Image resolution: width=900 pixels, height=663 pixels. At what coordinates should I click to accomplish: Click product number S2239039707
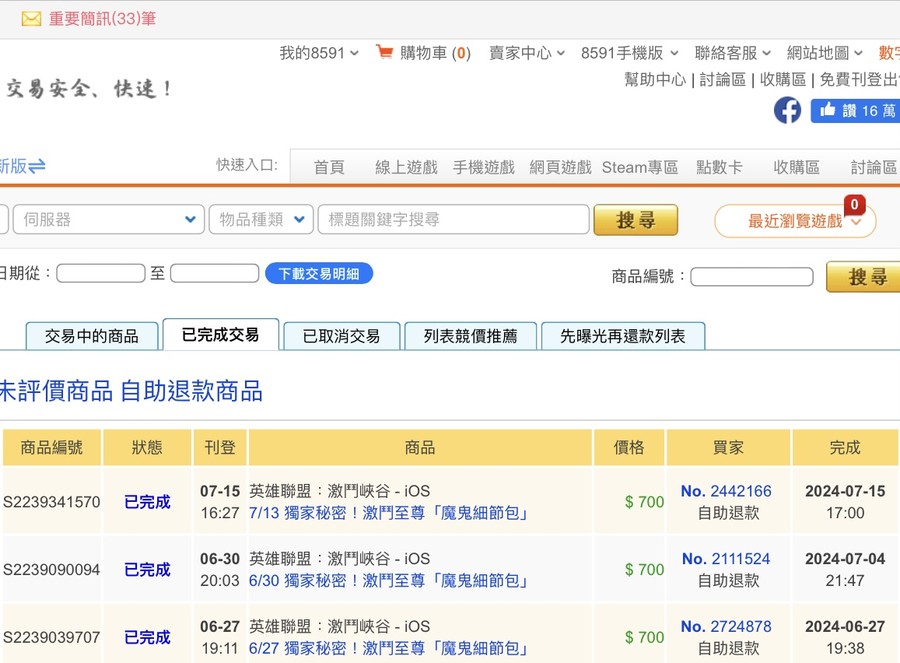(52, 638)
